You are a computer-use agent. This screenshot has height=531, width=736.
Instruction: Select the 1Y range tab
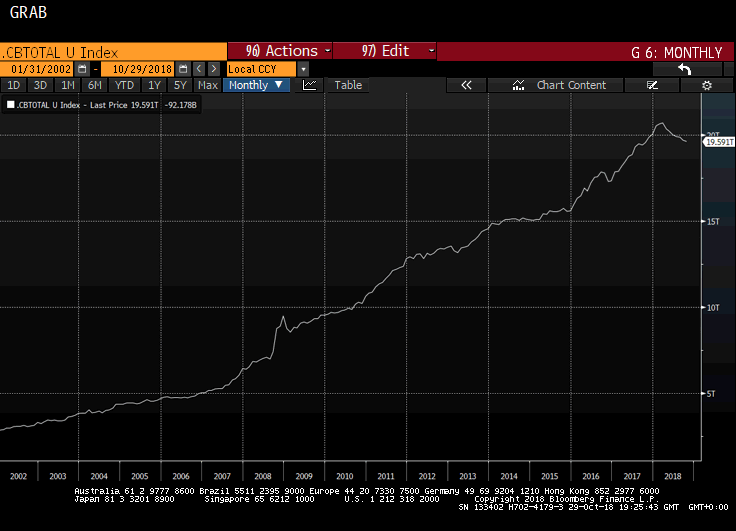[x=154, y=85]
